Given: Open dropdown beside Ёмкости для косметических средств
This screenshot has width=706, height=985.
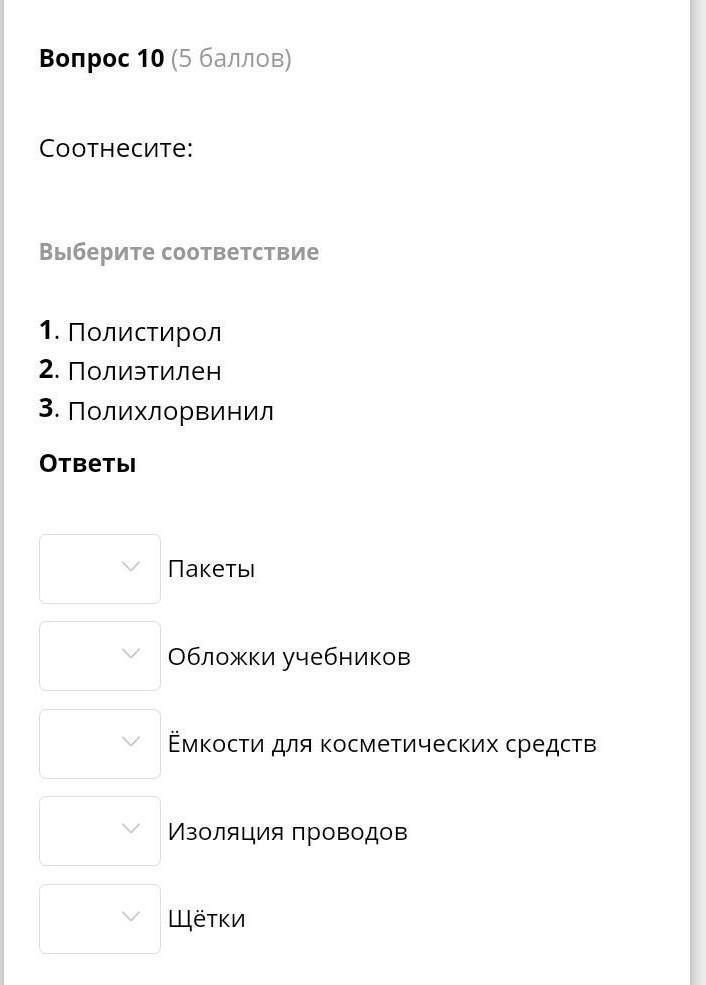Looking at the screenshot, I should click(99, 744).
